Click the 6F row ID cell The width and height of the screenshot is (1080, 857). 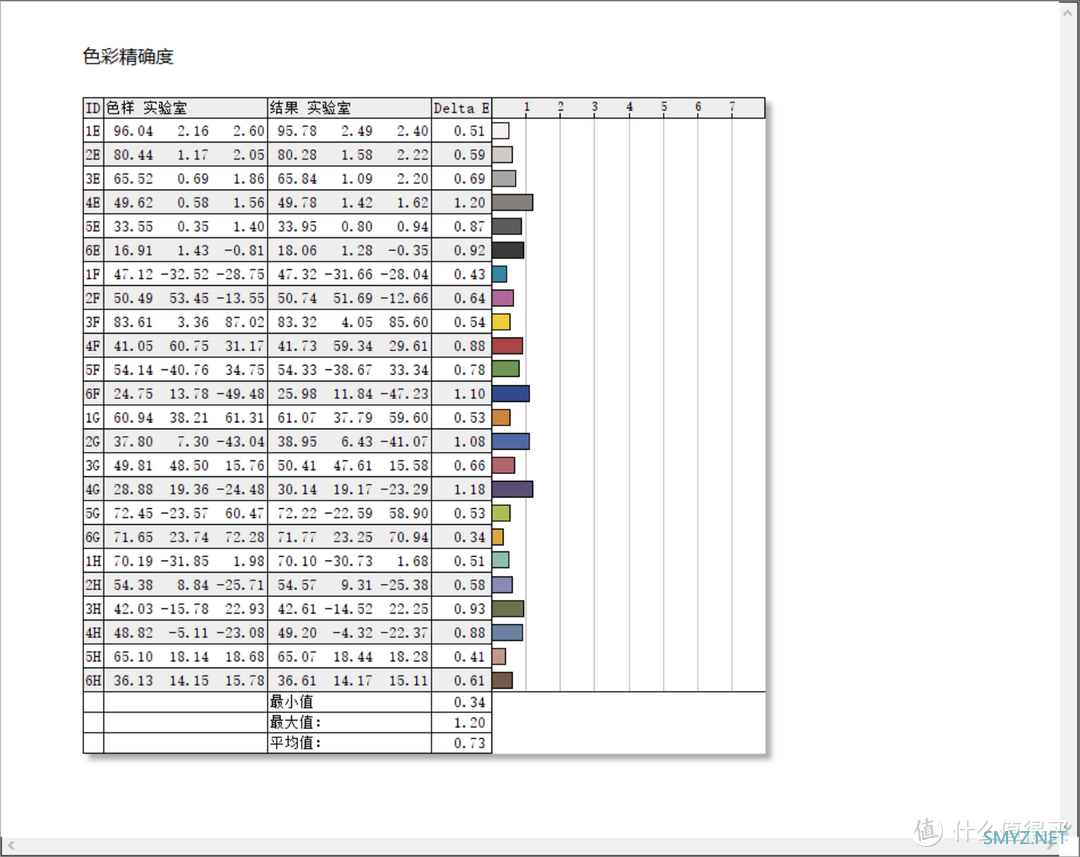tap(93, 393)
